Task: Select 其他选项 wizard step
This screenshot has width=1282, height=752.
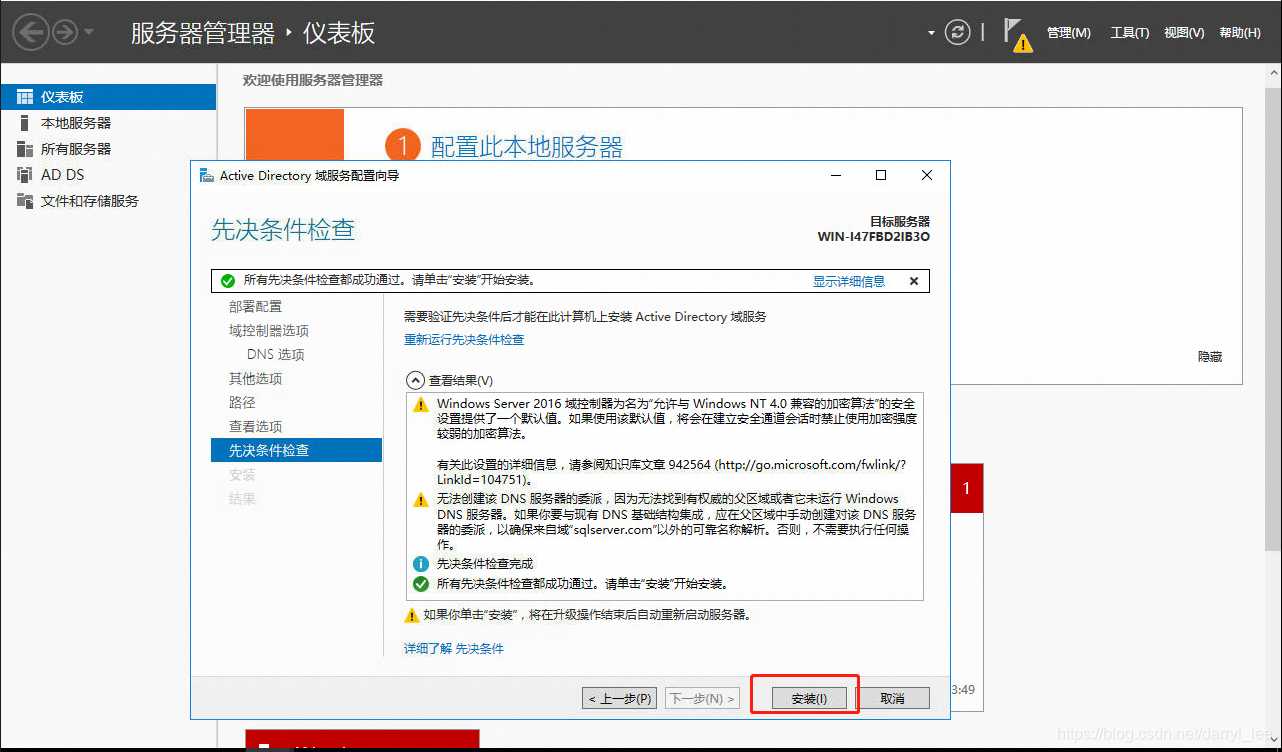Action: (x=255, y=378)
